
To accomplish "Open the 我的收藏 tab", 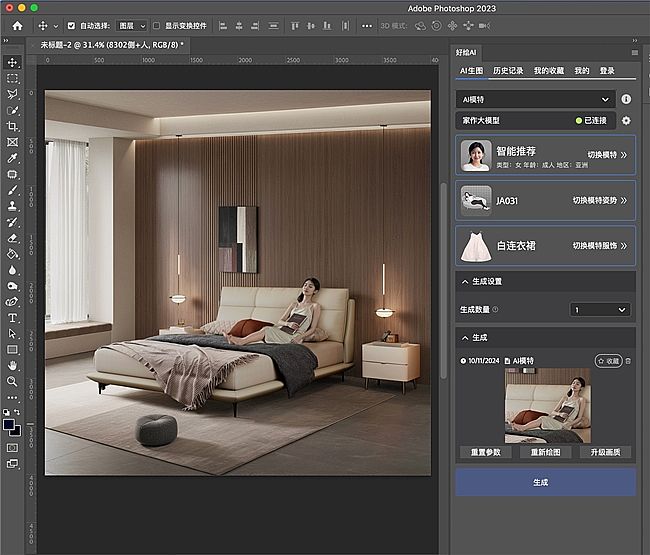I will point(549,71).
